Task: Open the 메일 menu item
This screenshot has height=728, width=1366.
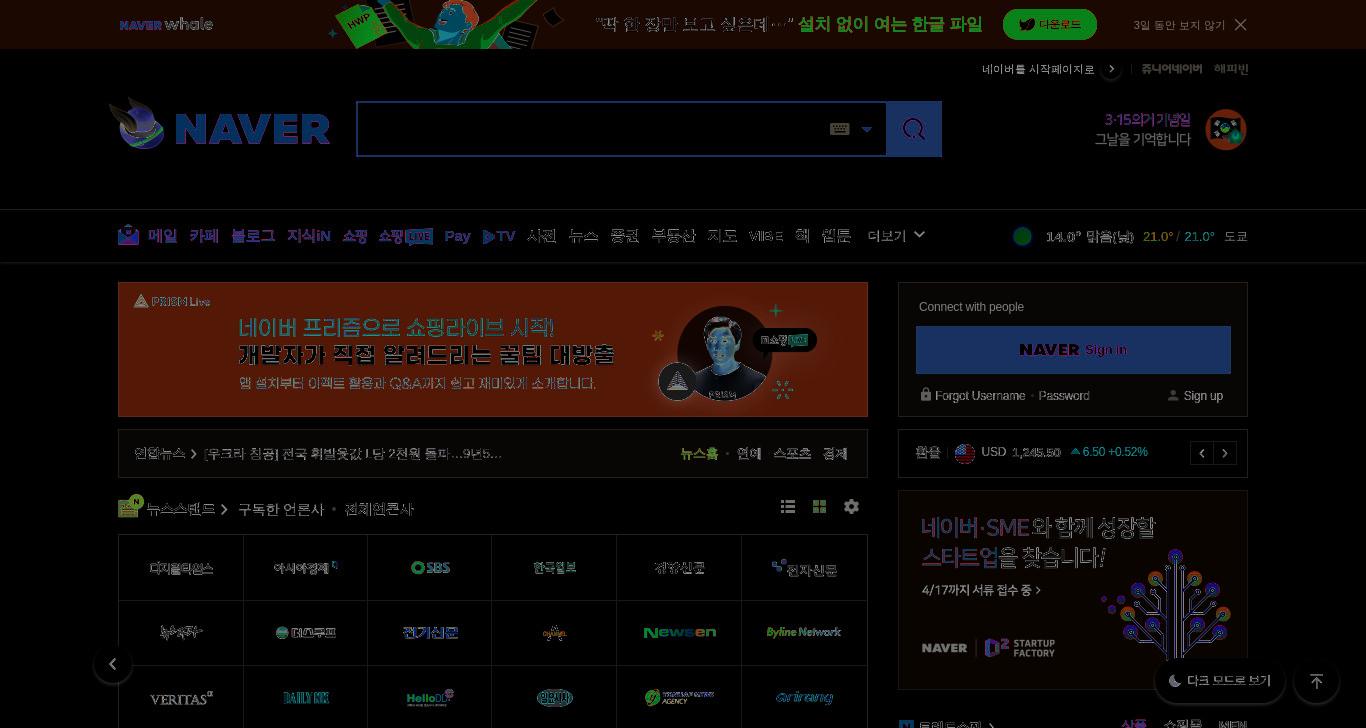Action: [163, 236]
